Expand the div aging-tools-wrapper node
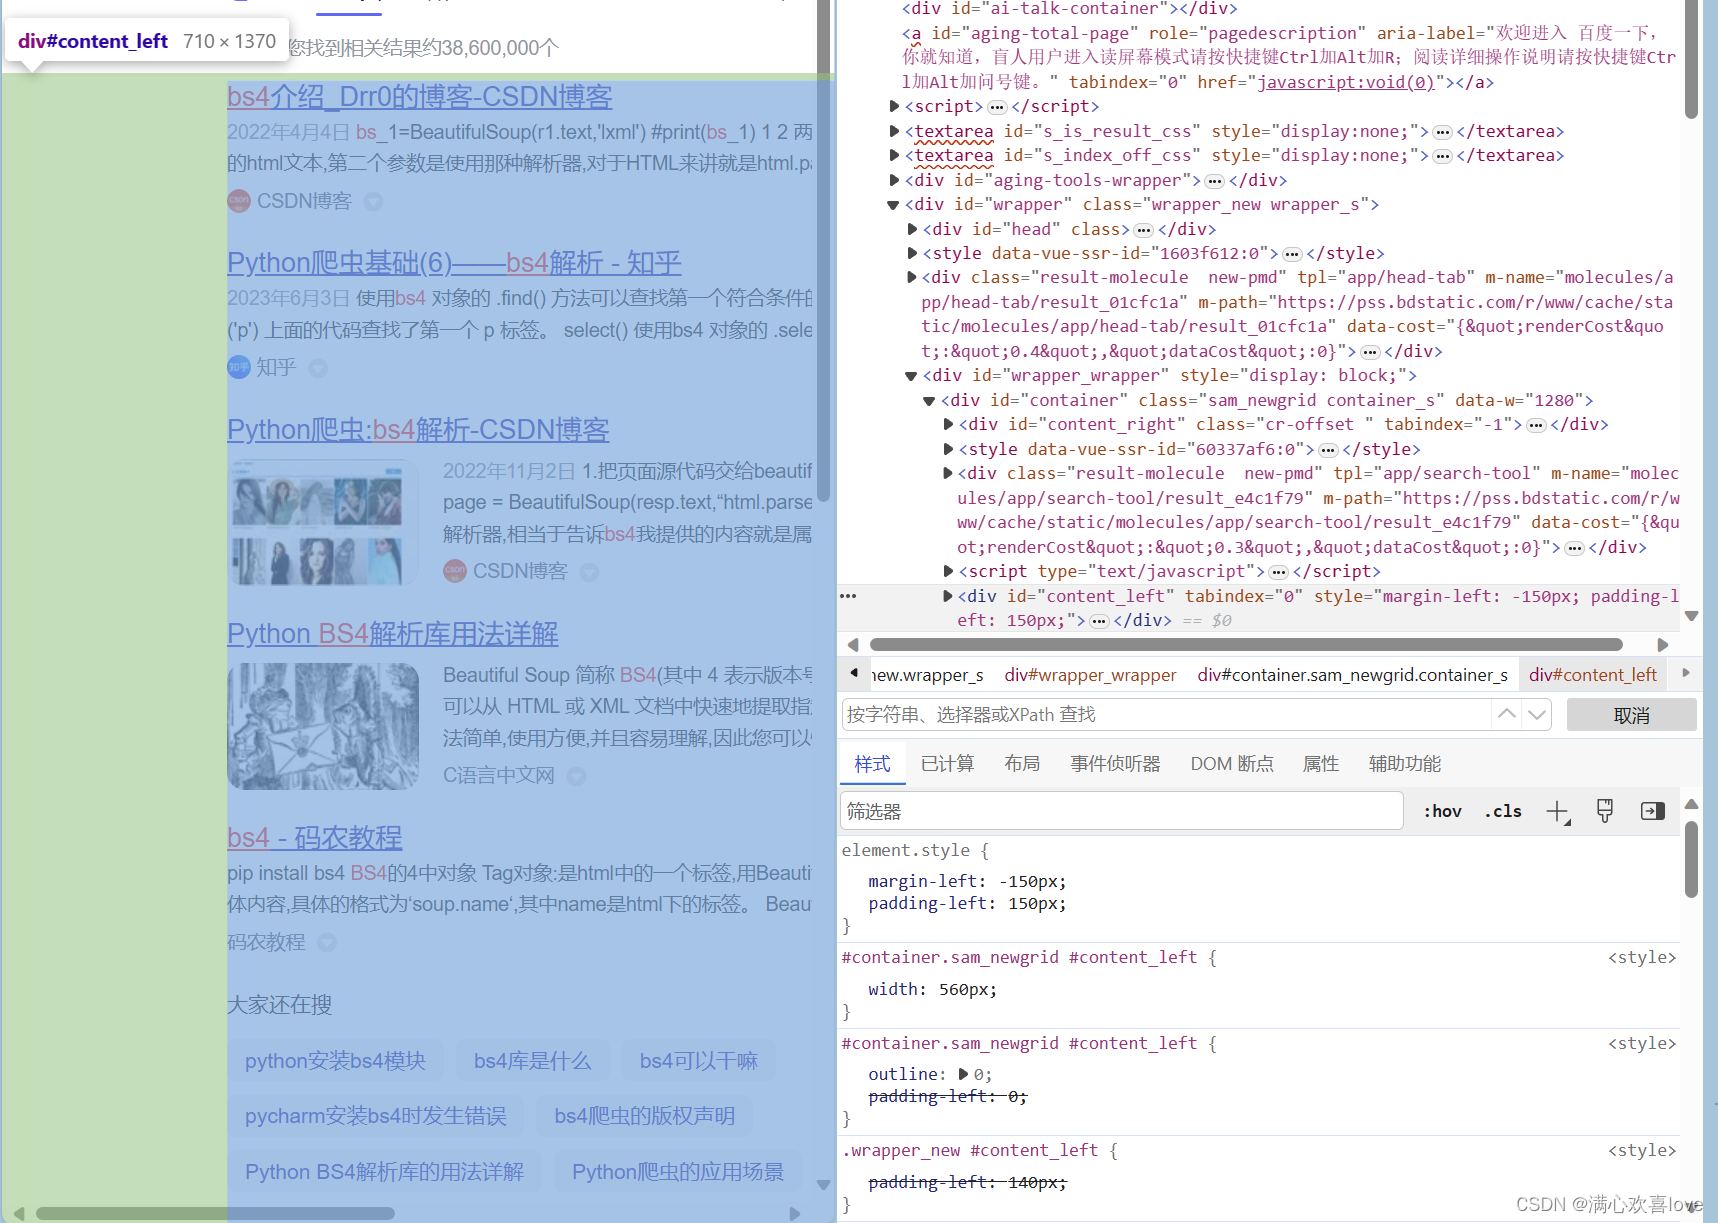 pyautogui.click(x=894, y=180)
